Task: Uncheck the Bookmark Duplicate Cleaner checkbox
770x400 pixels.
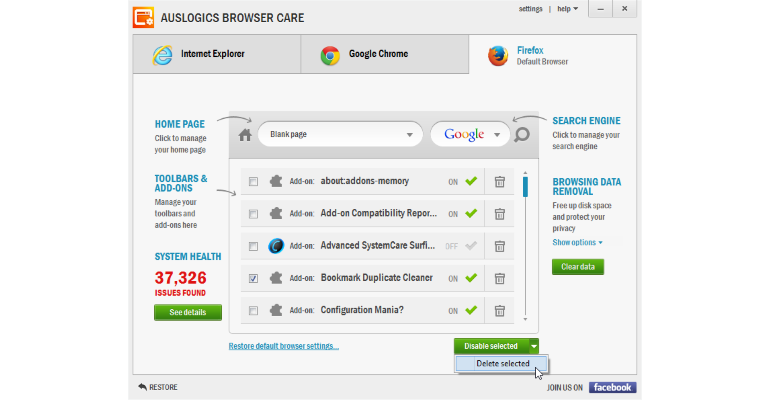Action: point(253,279)
